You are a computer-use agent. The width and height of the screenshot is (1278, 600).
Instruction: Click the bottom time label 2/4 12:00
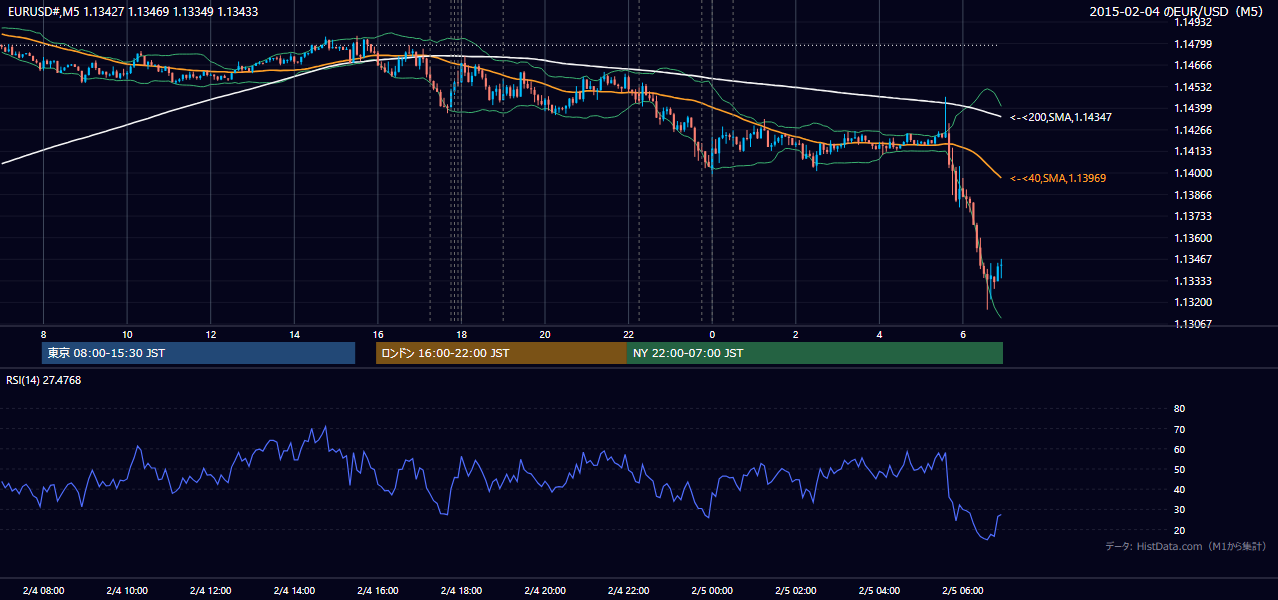tap(210, 591)
